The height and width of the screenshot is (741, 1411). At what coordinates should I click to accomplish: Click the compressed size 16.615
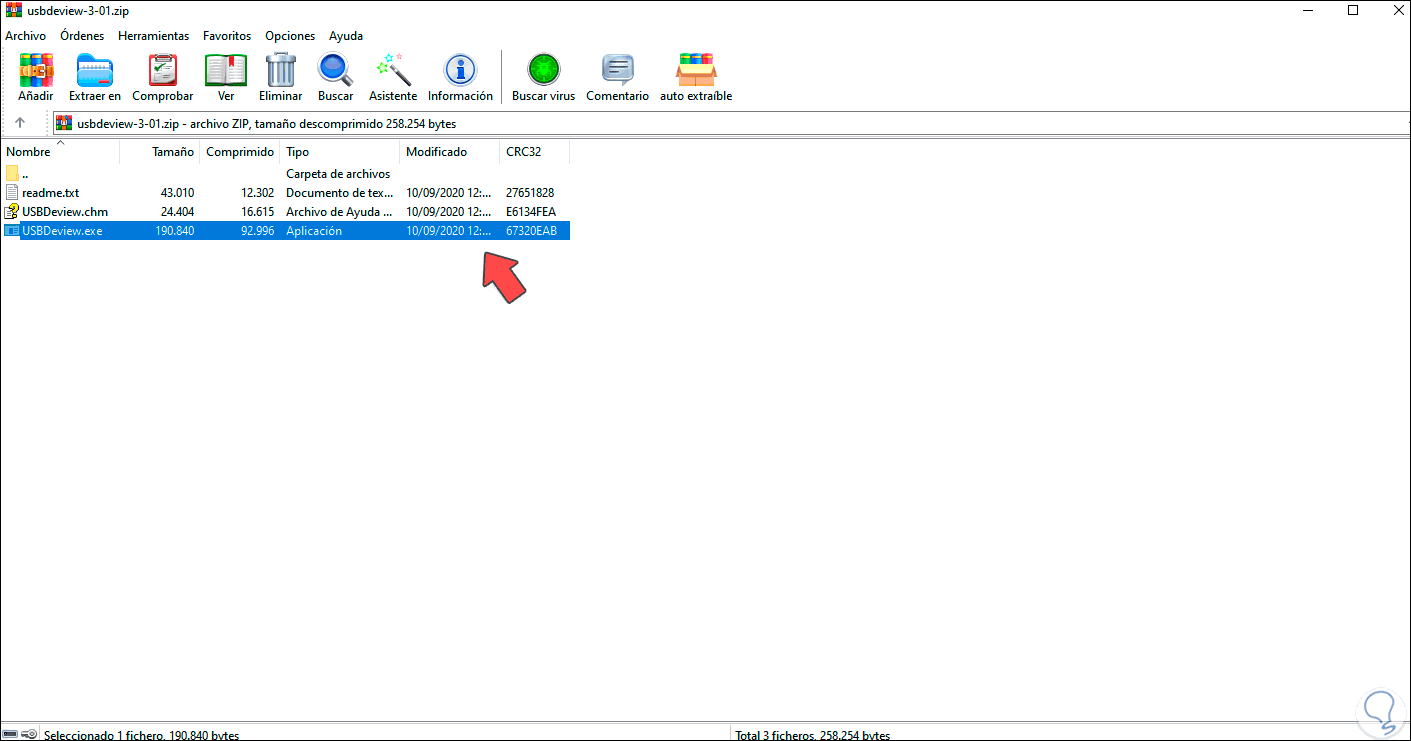coord(257,212)
